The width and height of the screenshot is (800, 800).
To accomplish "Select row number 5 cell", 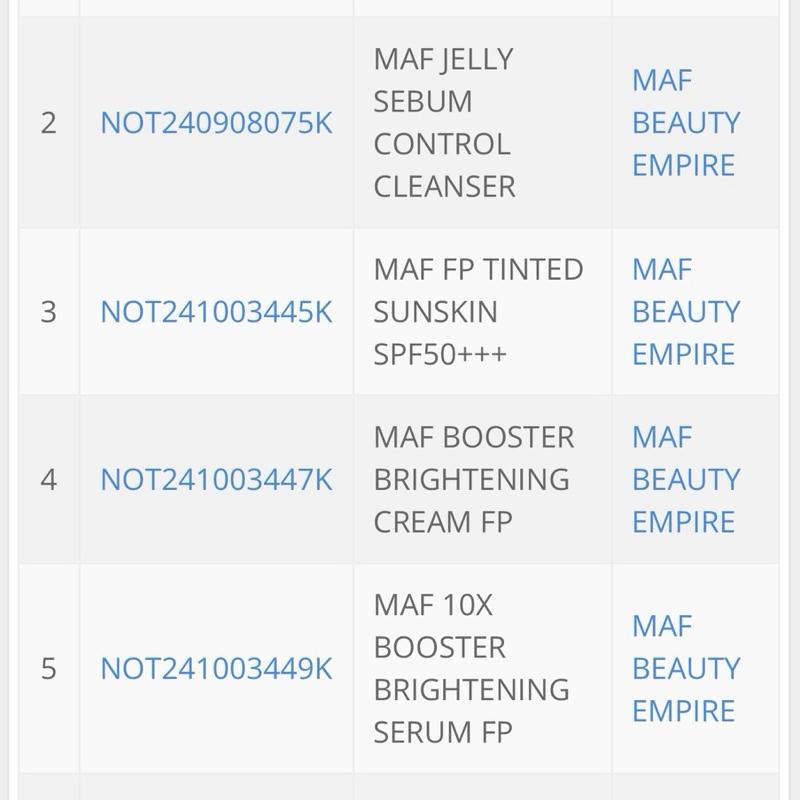I will point(49,668).
